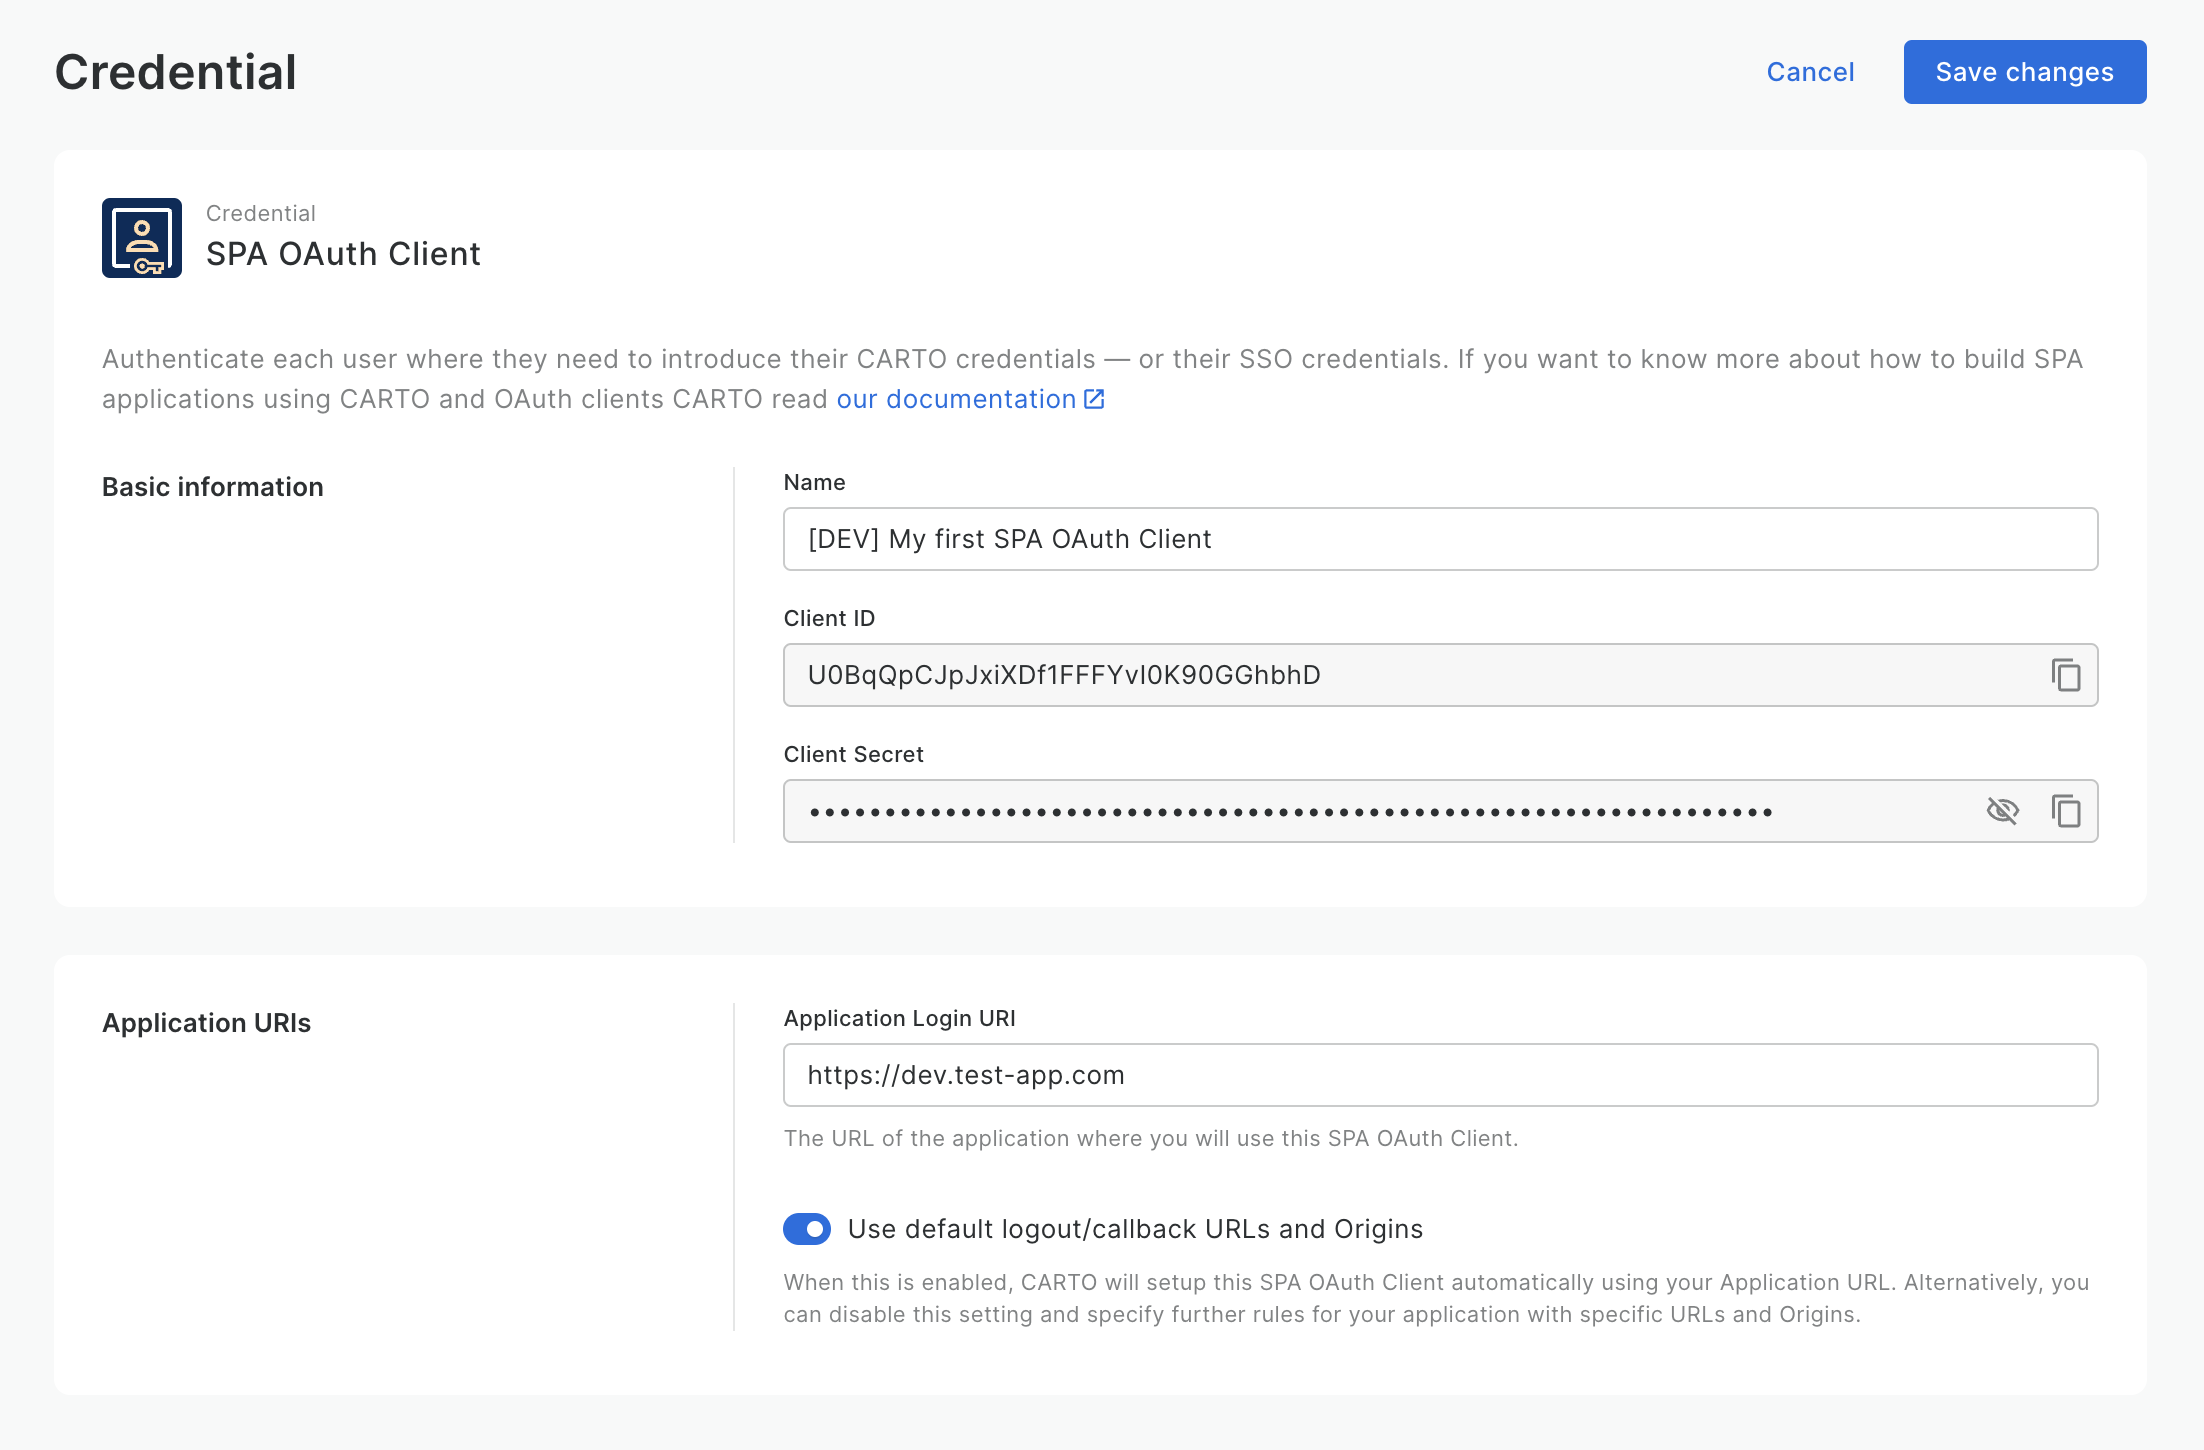Select the 'Application URIs' section heading
This screenshot has height=1450, width=2204.
point(207,1023)
